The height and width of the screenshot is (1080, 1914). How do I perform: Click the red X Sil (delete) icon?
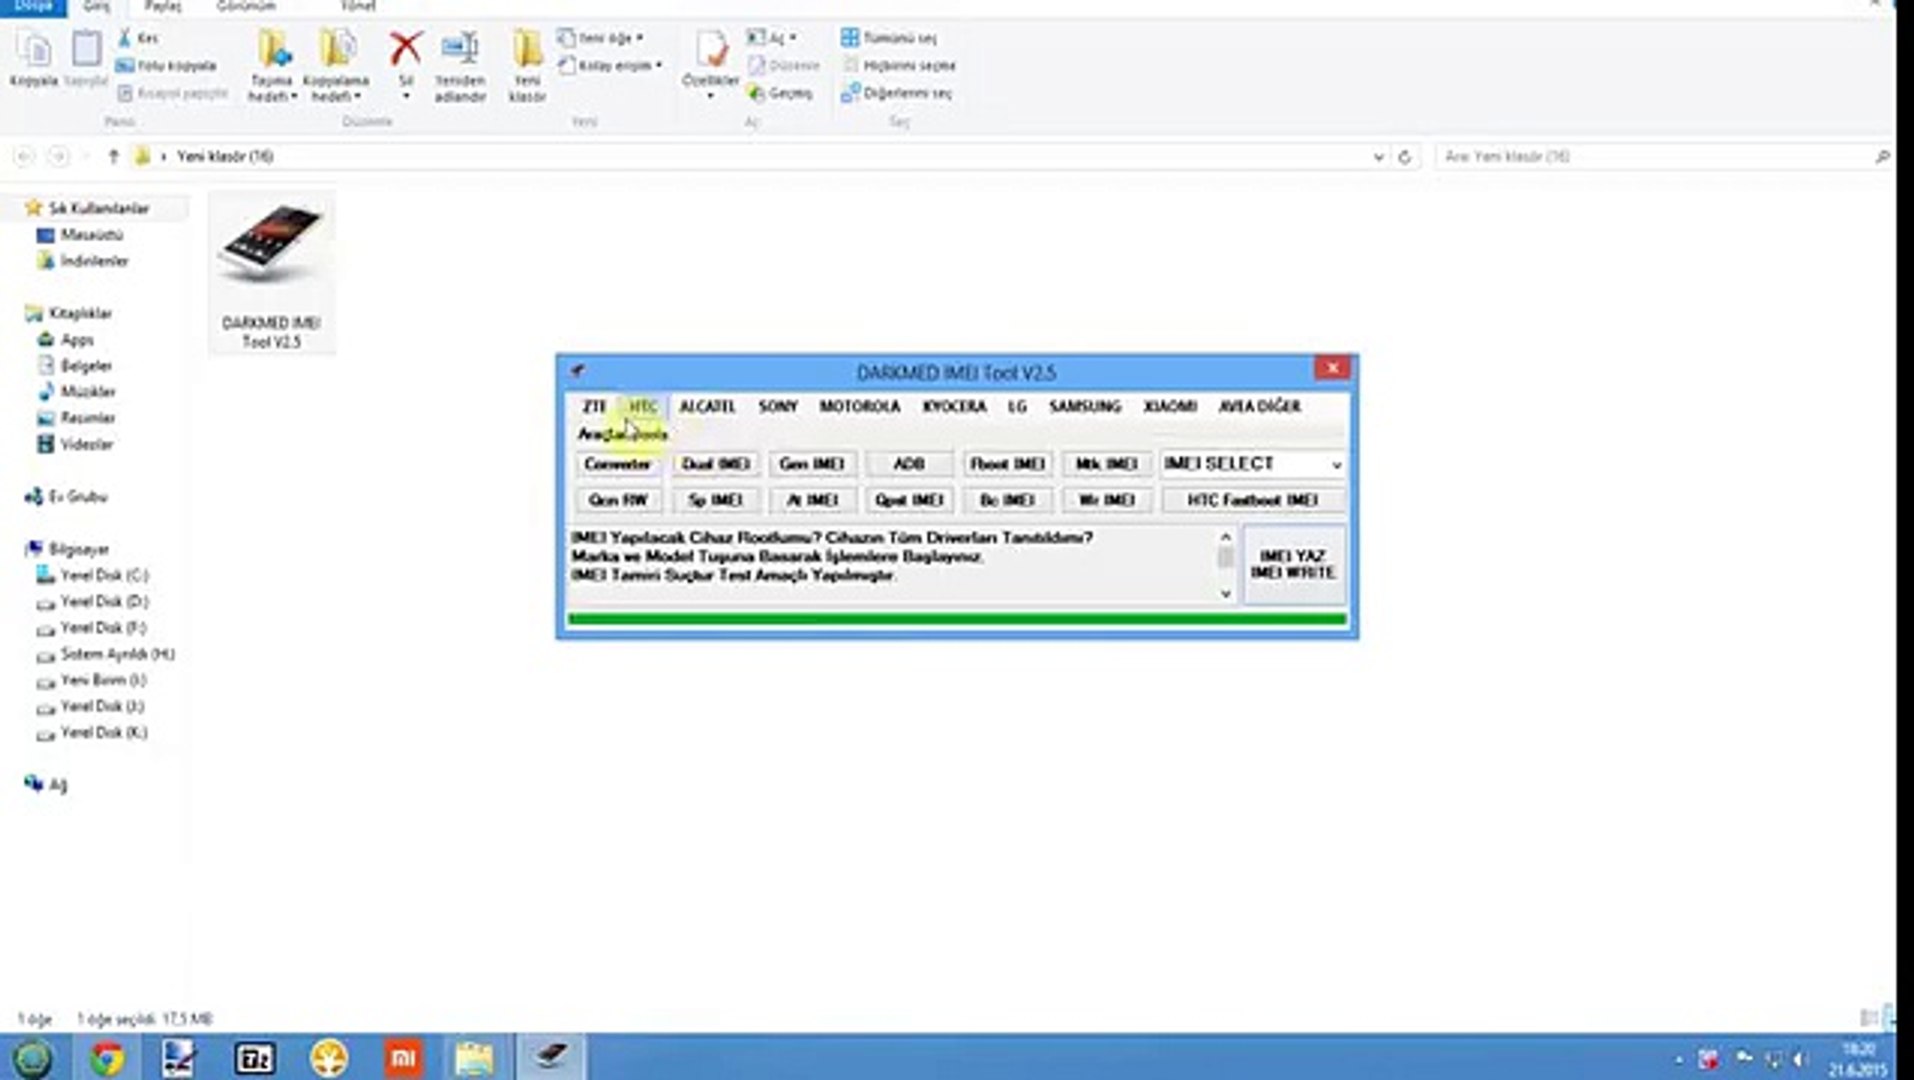pos(405,50)
